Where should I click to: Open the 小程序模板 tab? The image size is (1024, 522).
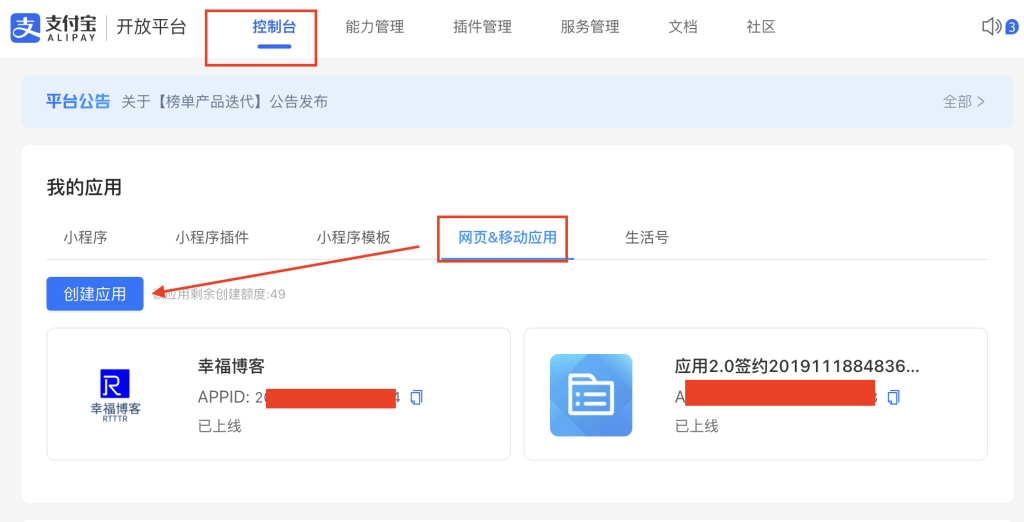[x=354, y=238]
